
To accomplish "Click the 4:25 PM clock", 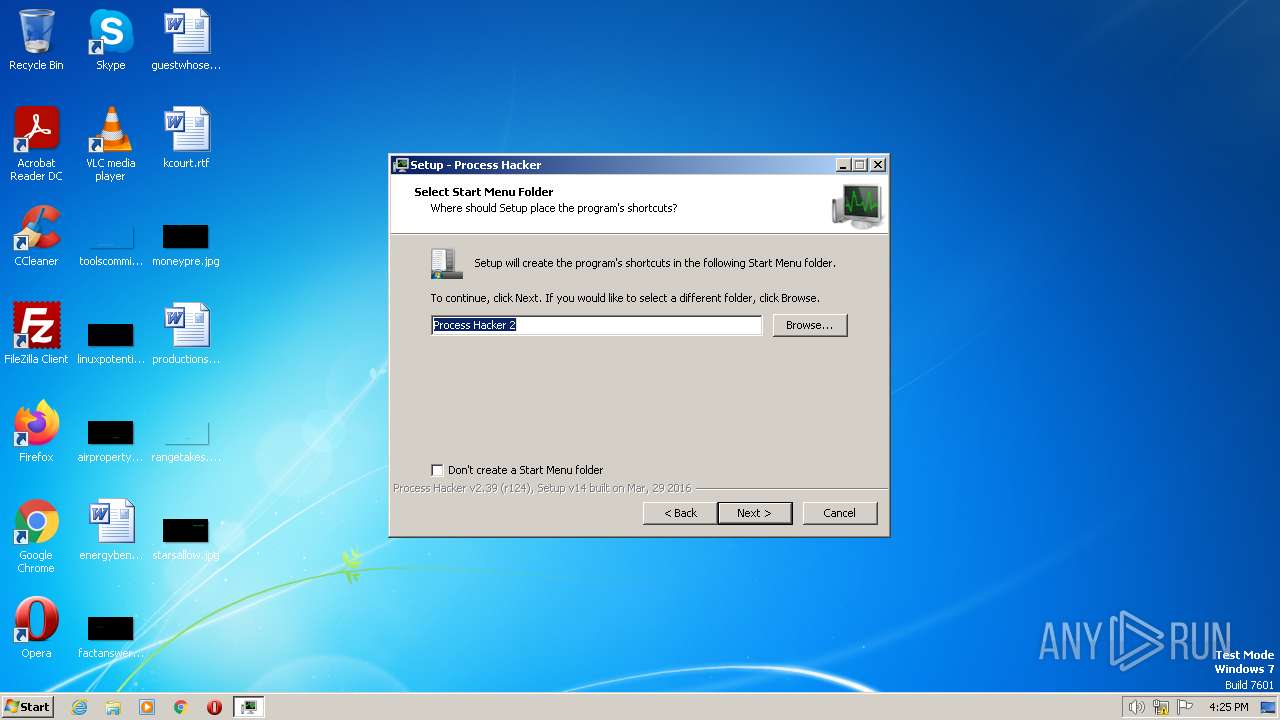I will 1229,707.
